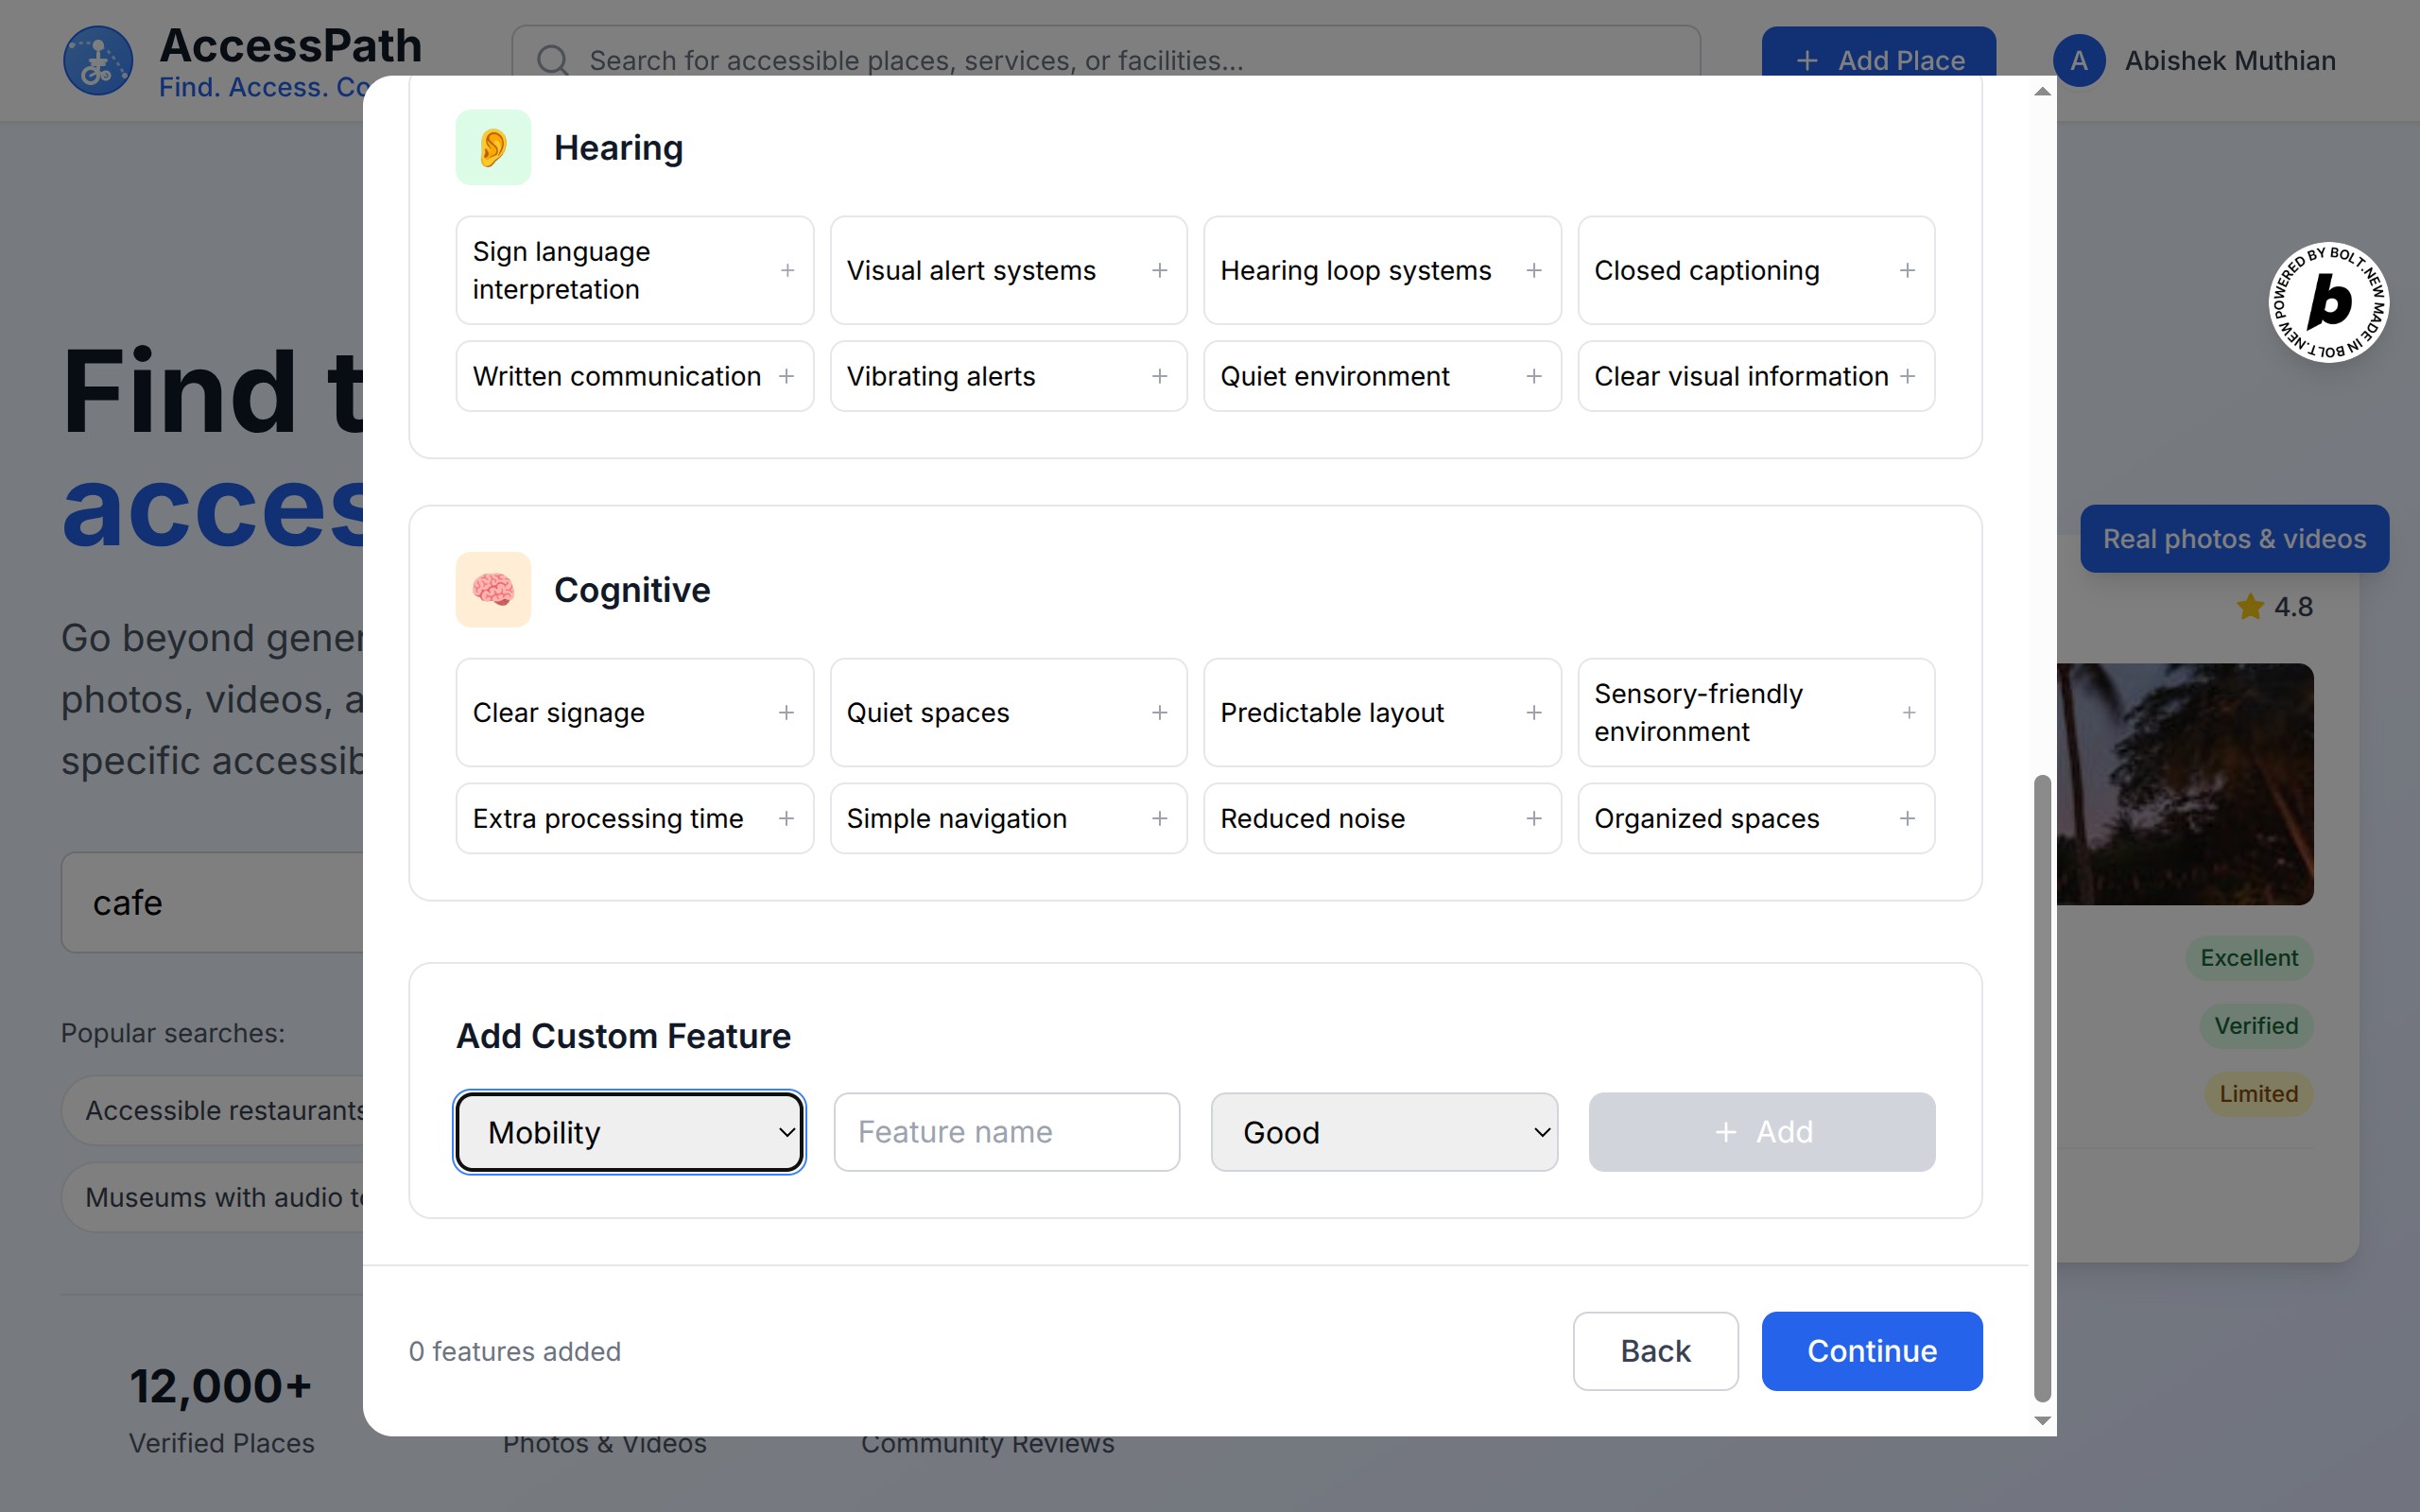Click plus icon on Organized spaces
The image size is (2420, 1512).
click(x=1907, y=819)
